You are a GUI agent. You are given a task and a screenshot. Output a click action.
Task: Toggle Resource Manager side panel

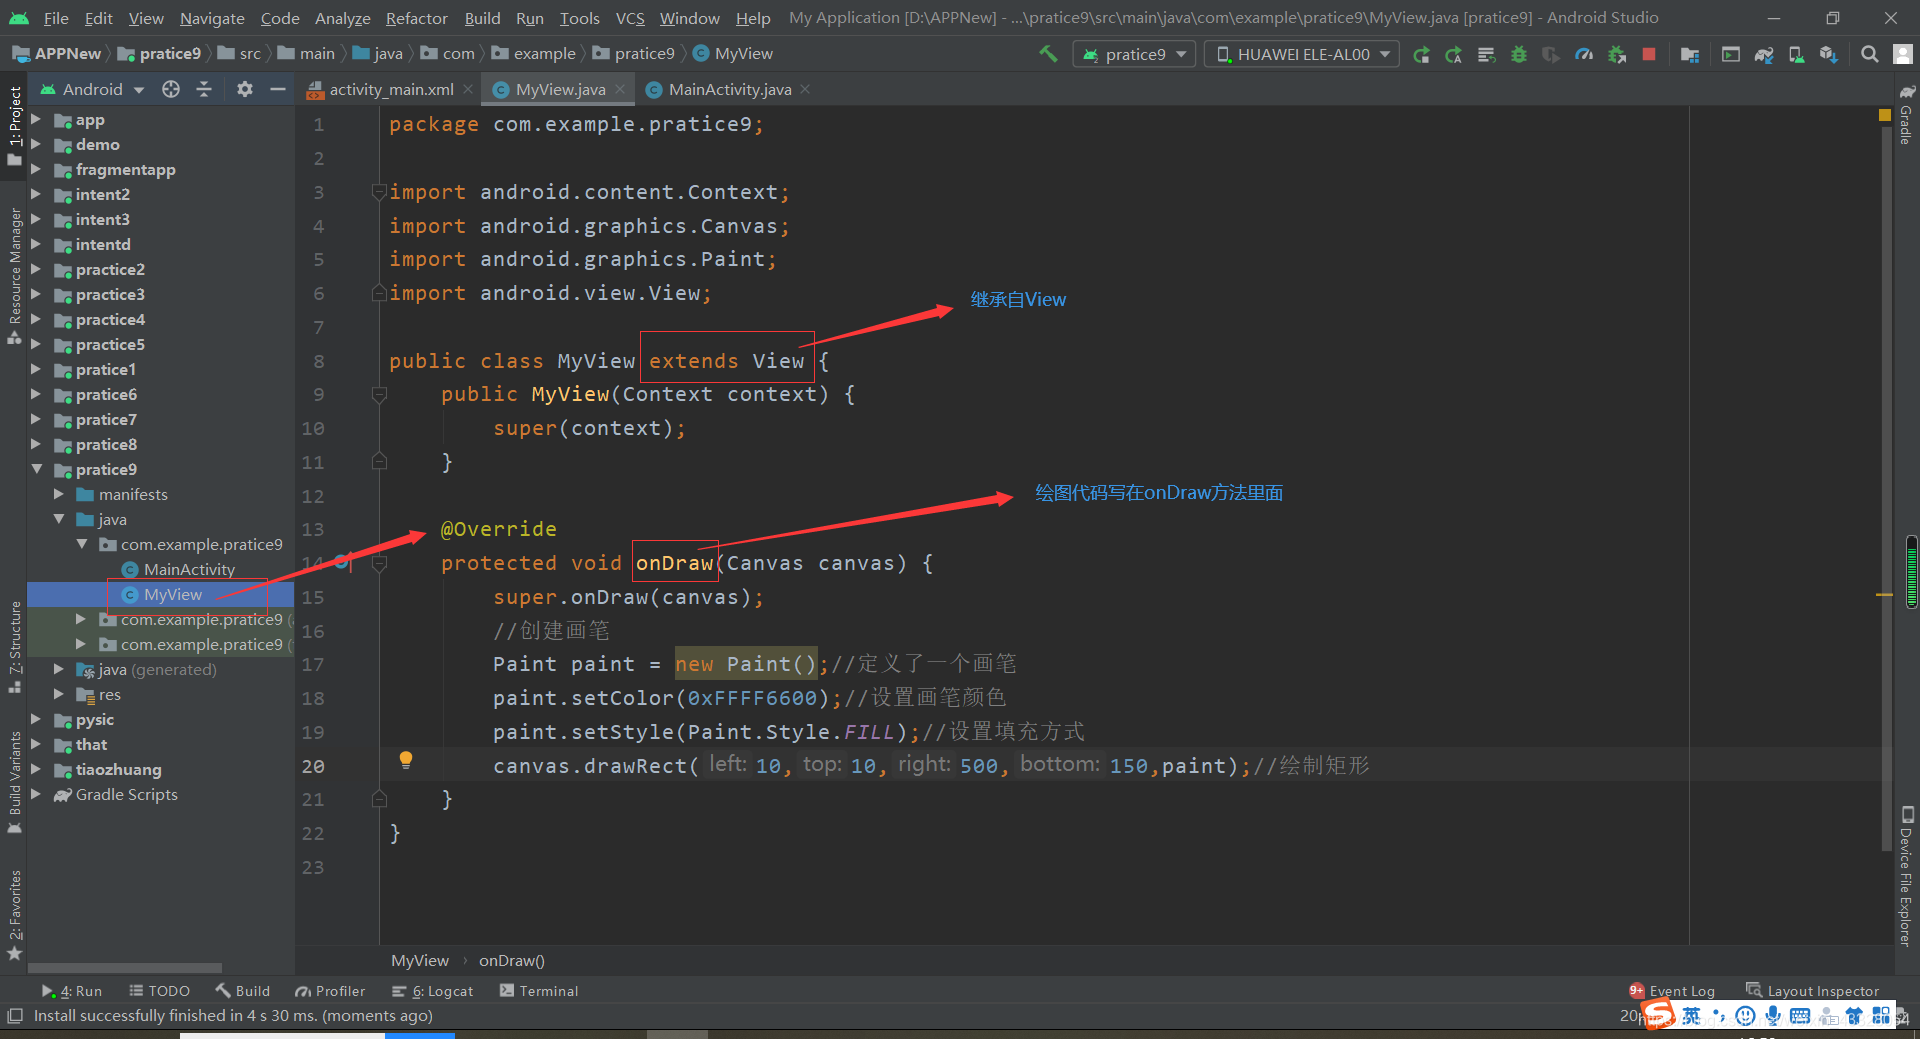click(x=14, y=275)
